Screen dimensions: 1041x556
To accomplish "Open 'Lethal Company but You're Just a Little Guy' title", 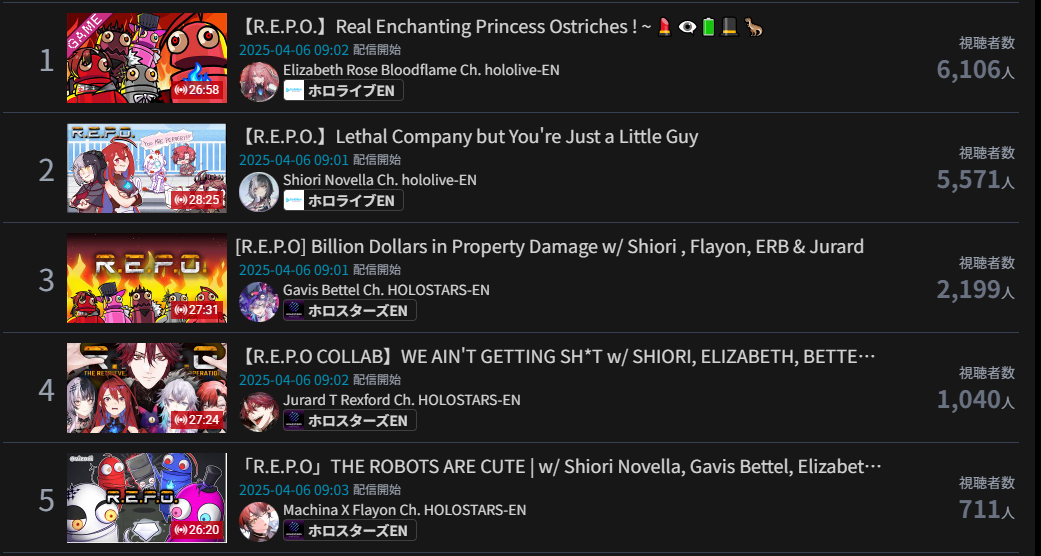I will 469,137.
